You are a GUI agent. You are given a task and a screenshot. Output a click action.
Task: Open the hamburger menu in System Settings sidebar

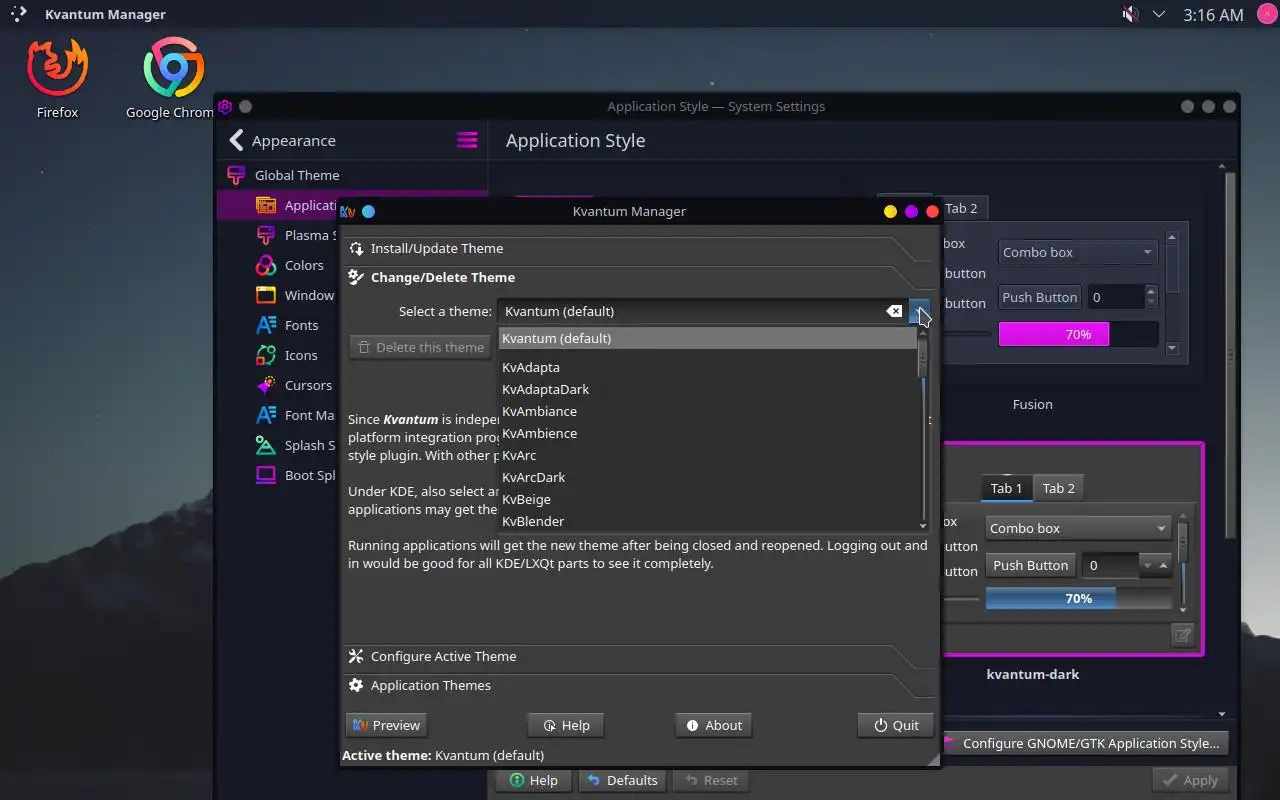tap(467, 140)
